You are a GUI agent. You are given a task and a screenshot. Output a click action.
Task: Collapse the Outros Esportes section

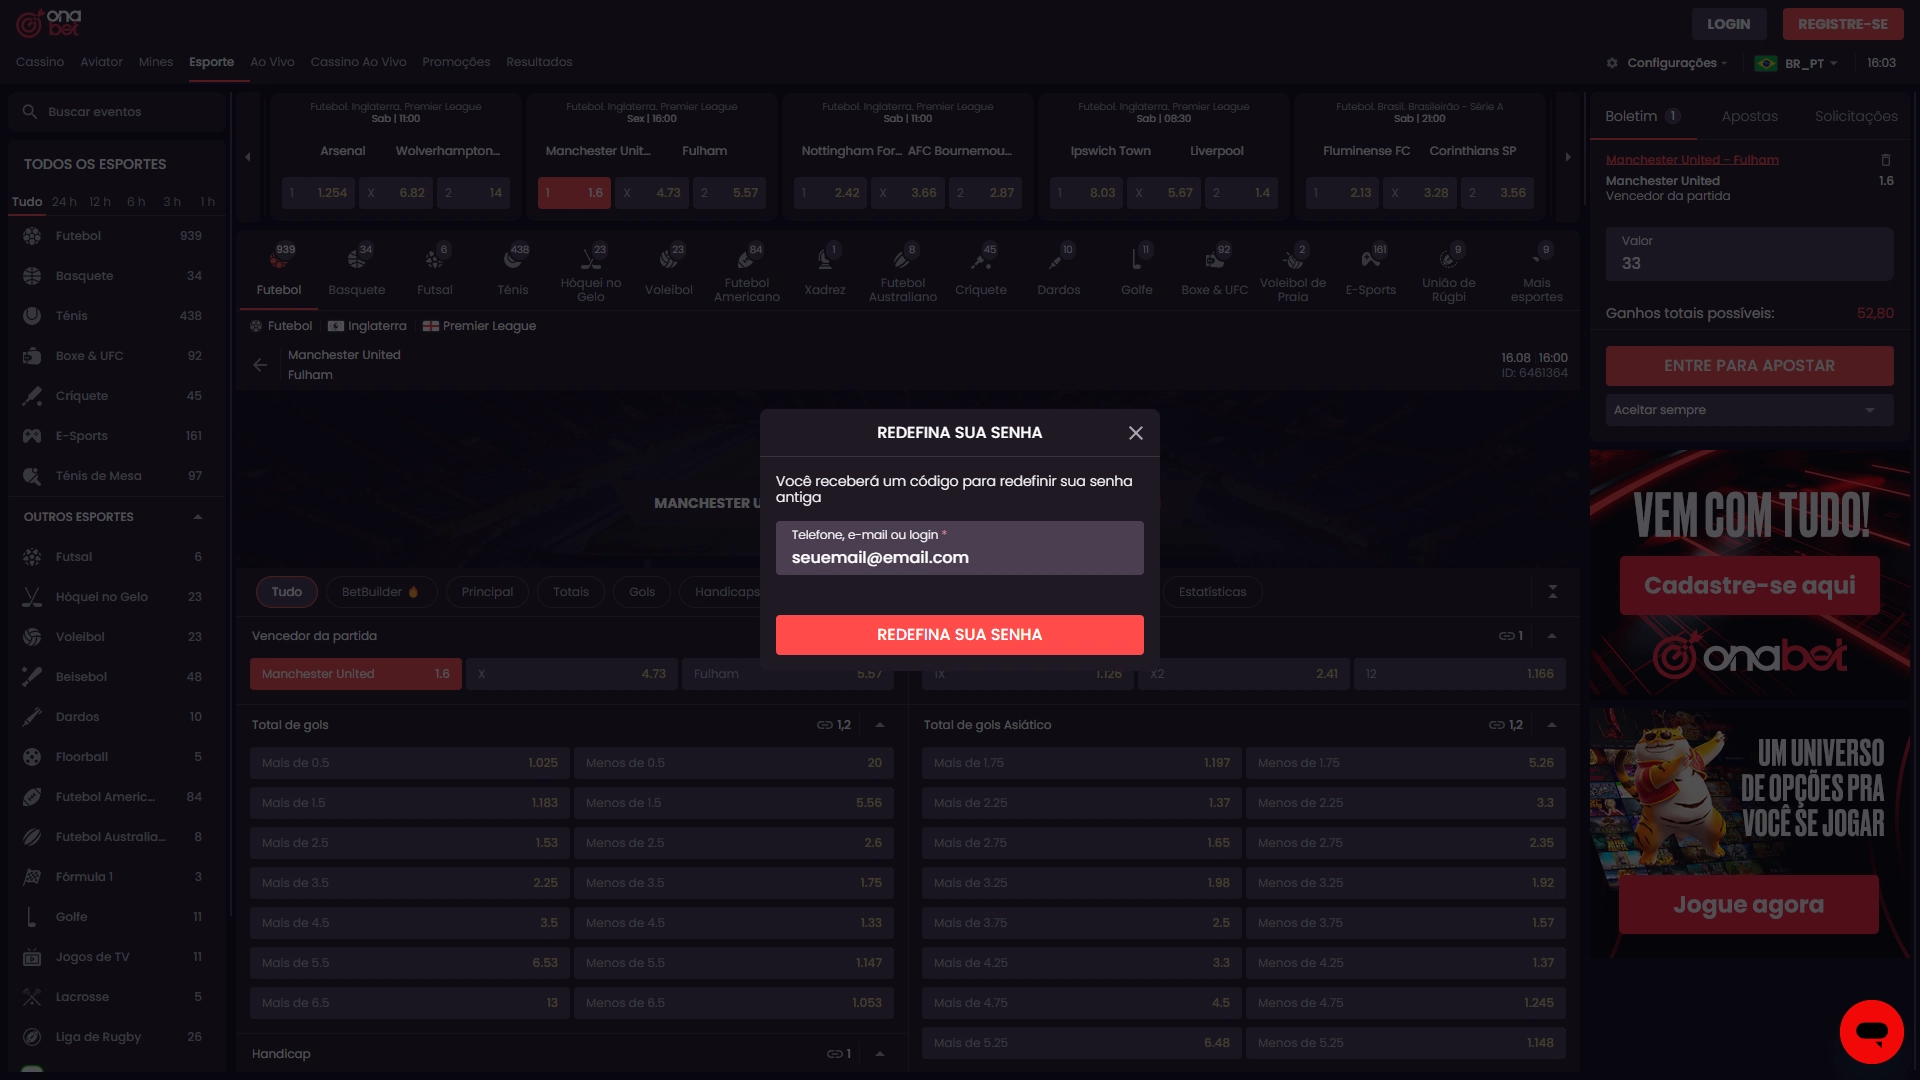(197, 517)
